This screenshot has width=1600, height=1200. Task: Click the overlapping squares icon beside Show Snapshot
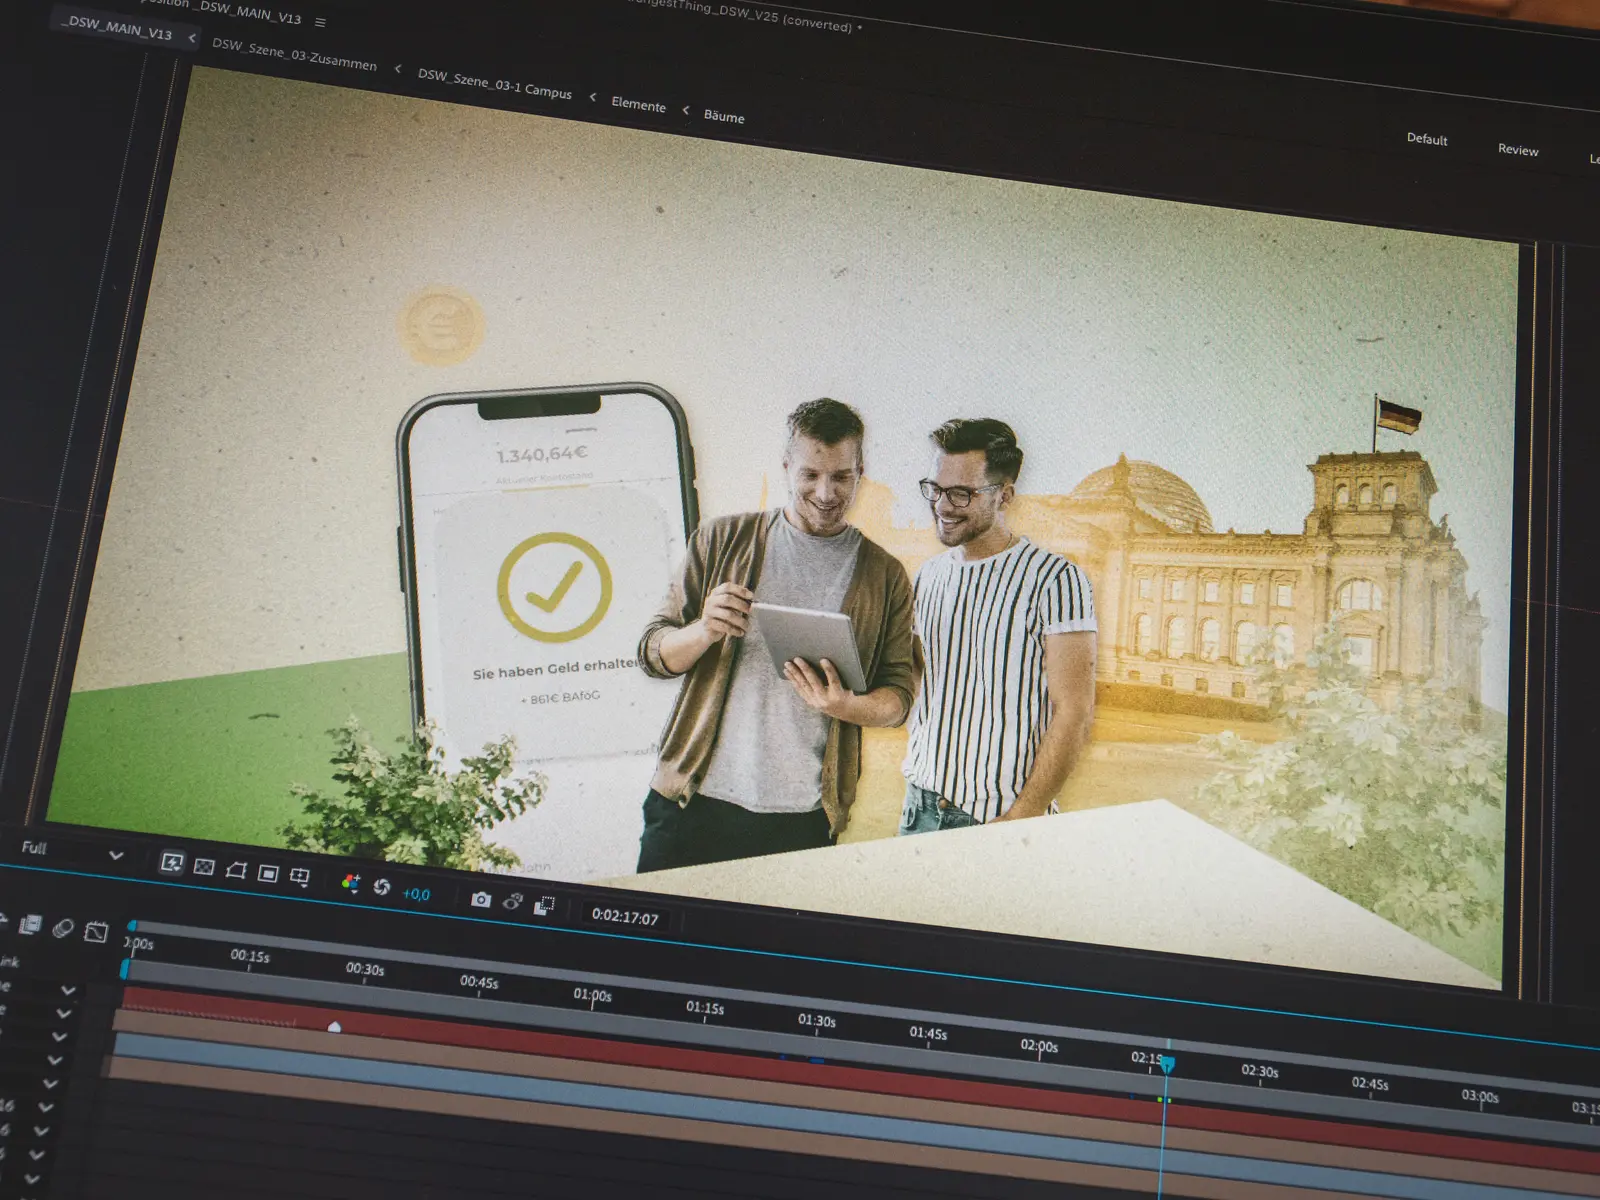544,905
